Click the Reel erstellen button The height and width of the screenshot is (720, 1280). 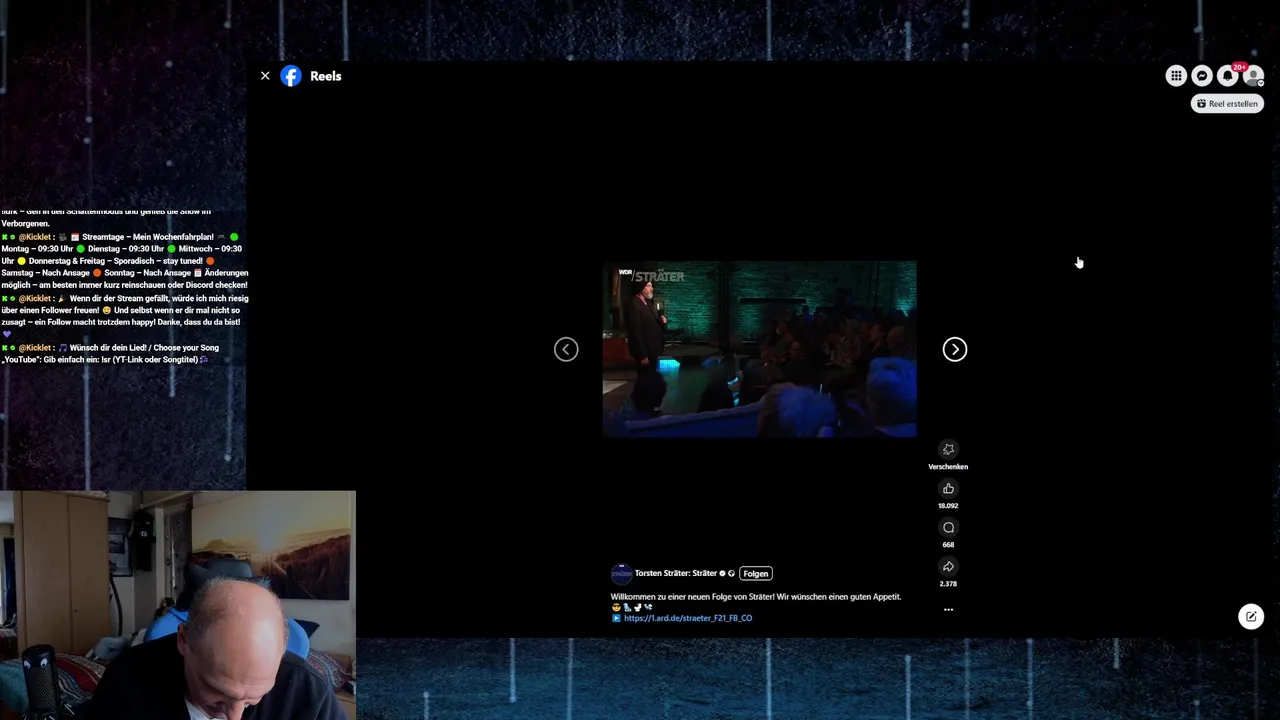1227,104
